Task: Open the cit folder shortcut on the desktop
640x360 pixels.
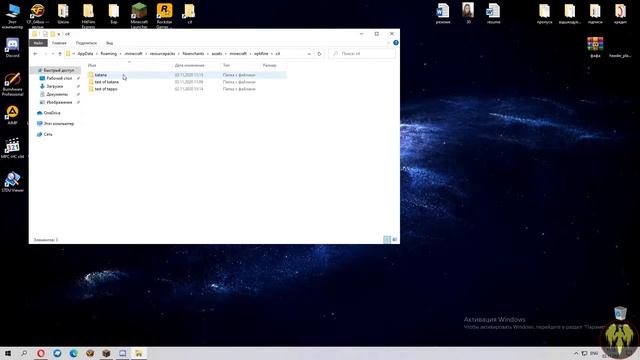Action: [189, 13]
